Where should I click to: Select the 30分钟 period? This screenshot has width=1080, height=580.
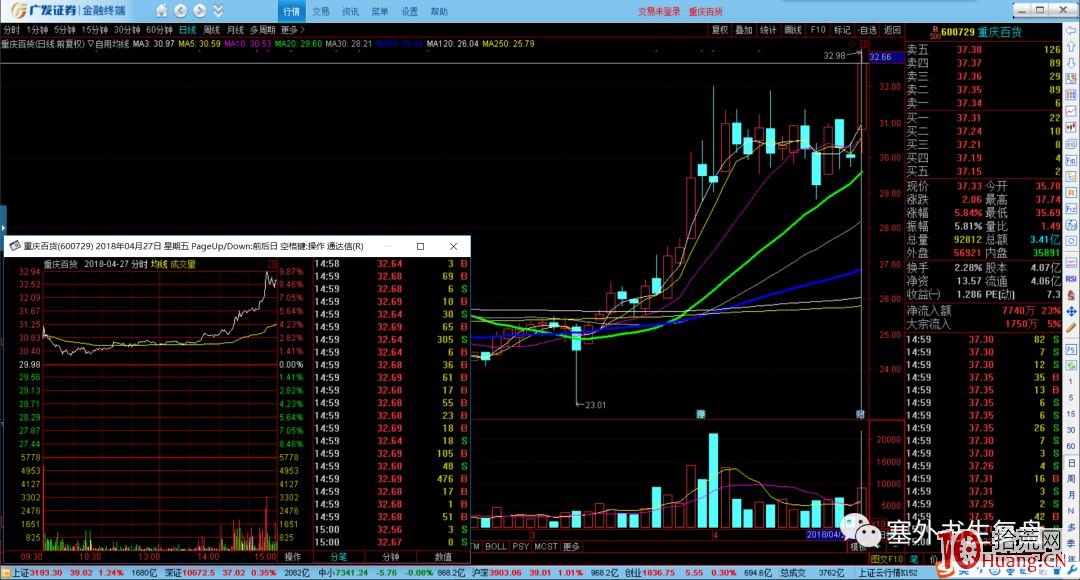127,30
